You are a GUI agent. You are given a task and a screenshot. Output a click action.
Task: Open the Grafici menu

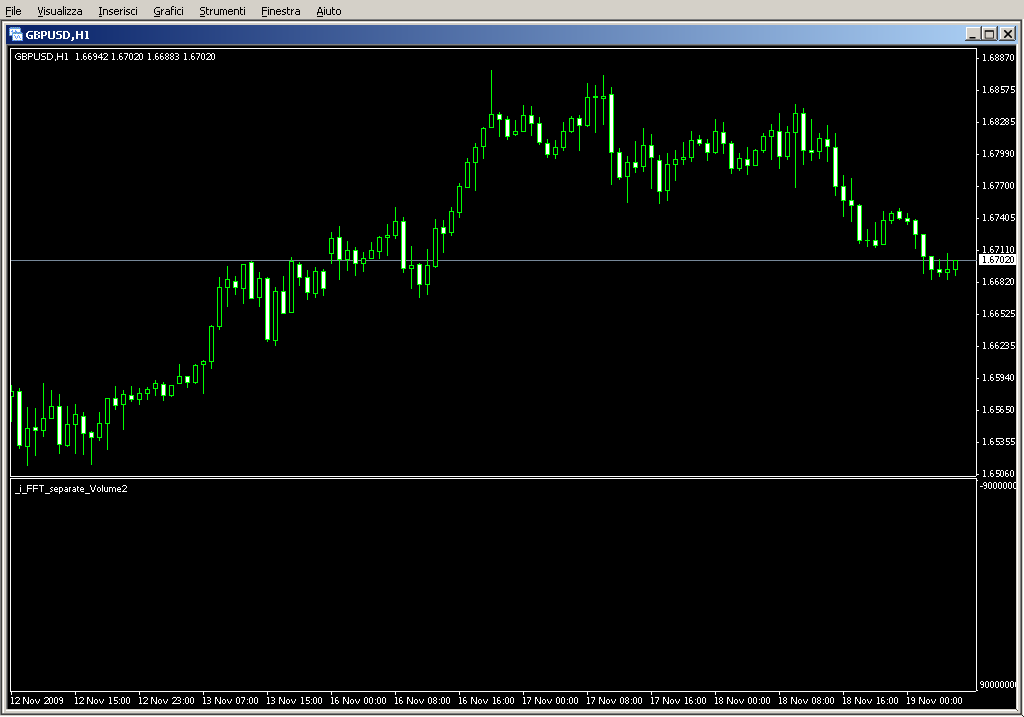click(x=168, y=11)
